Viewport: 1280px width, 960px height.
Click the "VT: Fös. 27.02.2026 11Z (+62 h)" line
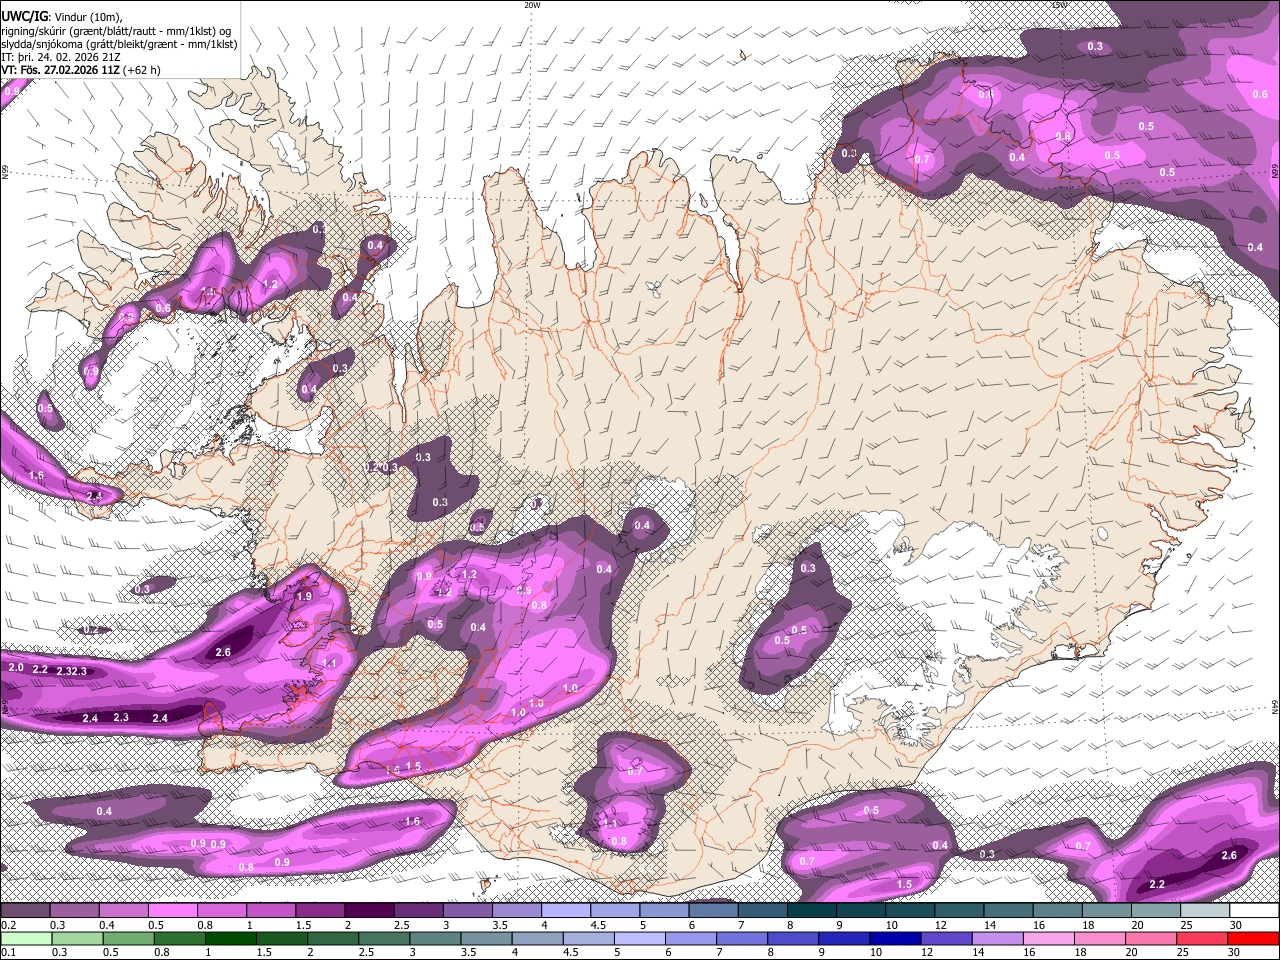81,70
